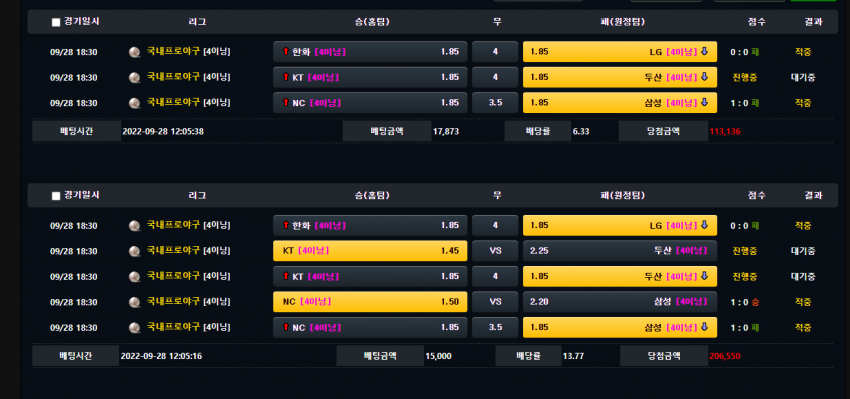
Task: Click the 두산 2.25 away odds button
Action: click(x=620, y=251)
